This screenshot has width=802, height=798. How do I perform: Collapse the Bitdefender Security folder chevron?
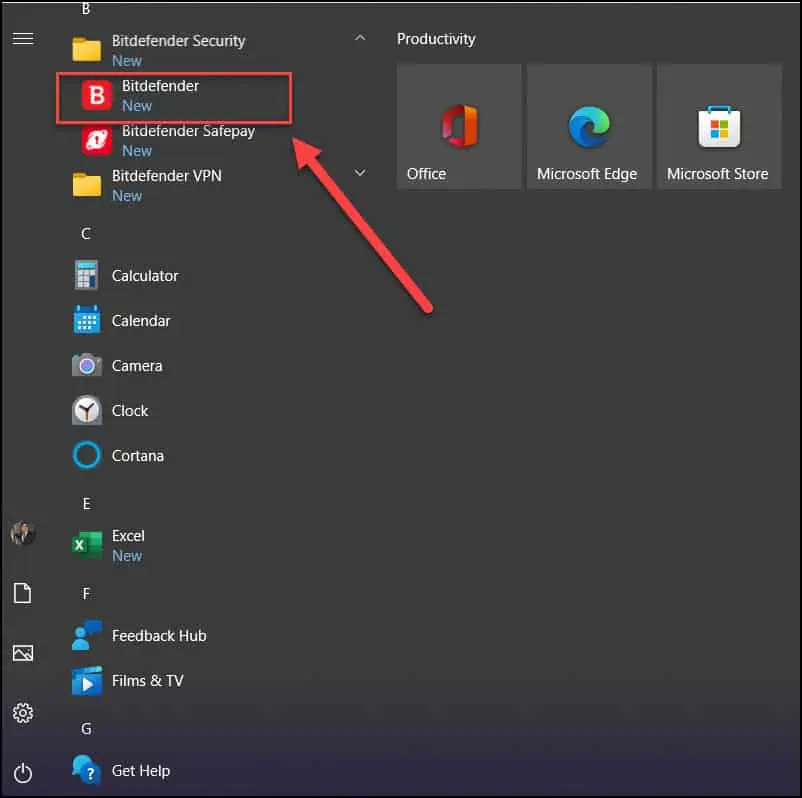tap(360, 38)
